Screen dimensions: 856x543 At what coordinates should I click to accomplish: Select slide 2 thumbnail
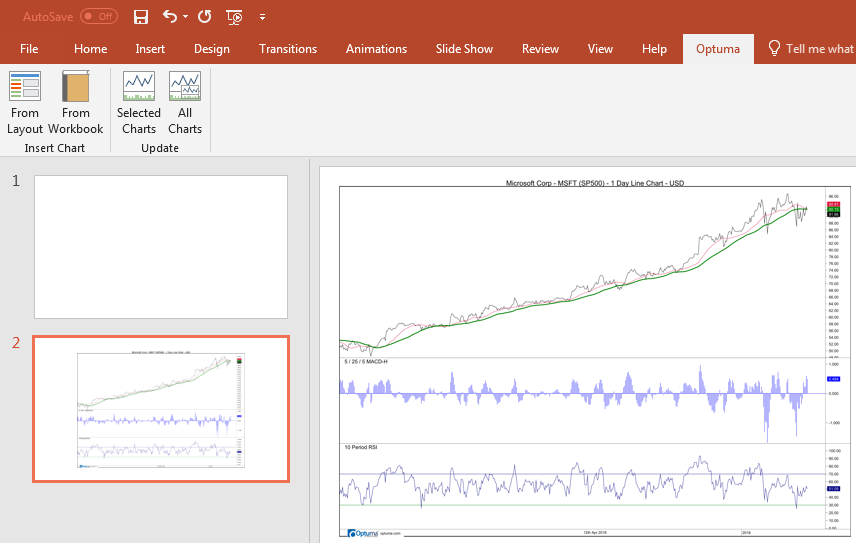click(x=160, y=409)
